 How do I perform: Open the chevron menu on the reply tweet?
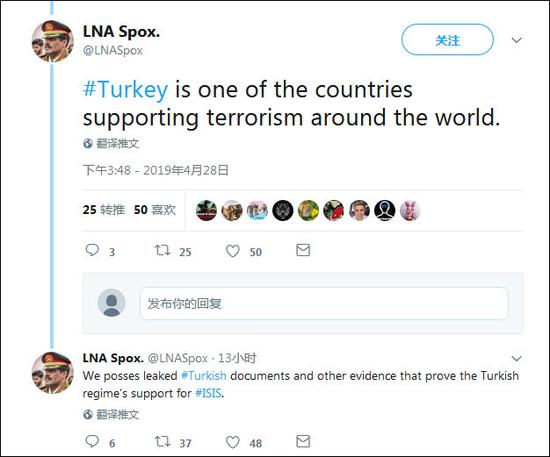pyautogui.click(x=516, y=358)
